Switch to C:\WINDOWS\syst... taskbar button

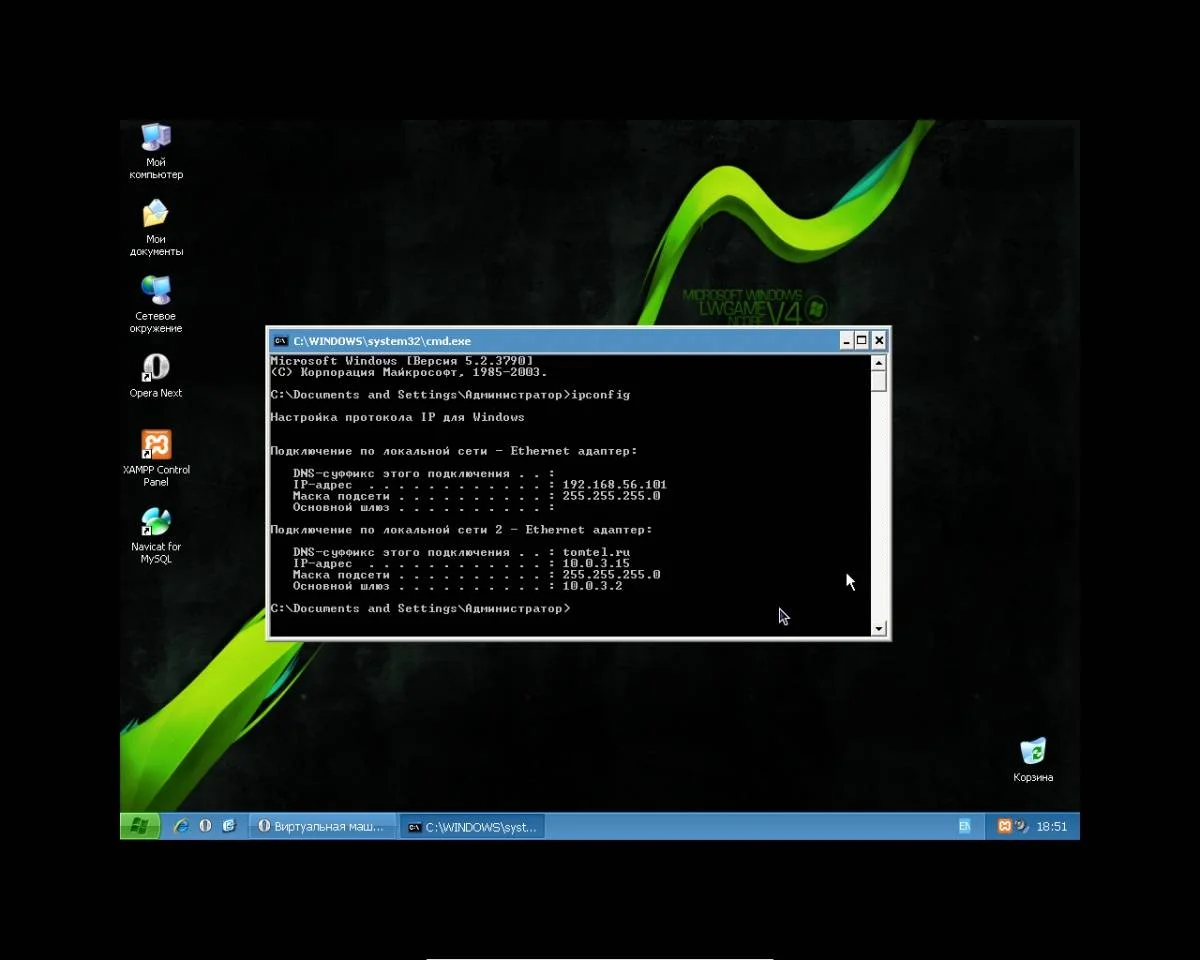(x=472, y=826)
